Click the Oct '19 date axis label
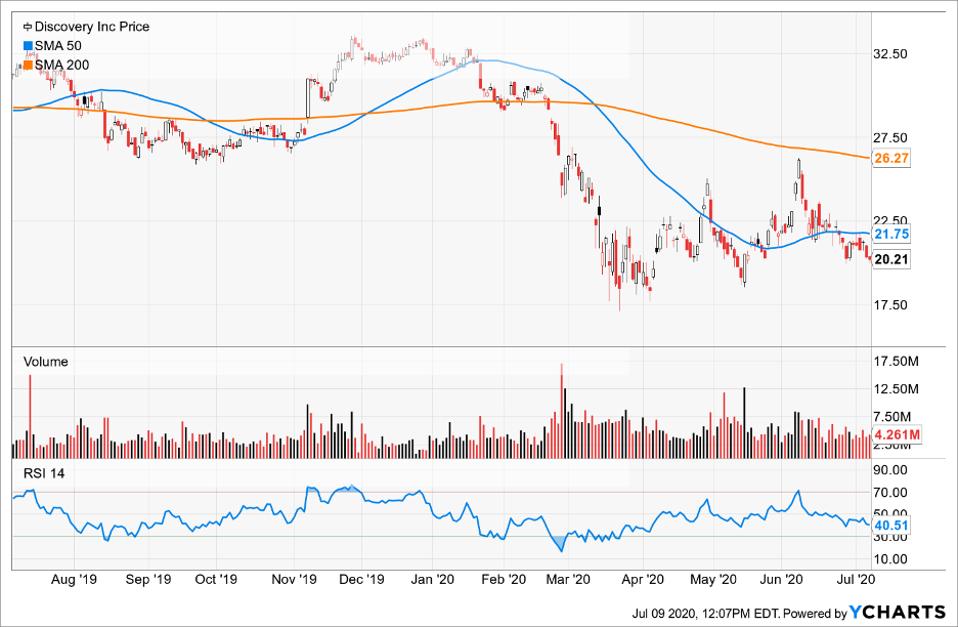Image resolution: width=958 pixels, height=627 pixels. coord(215,579)
